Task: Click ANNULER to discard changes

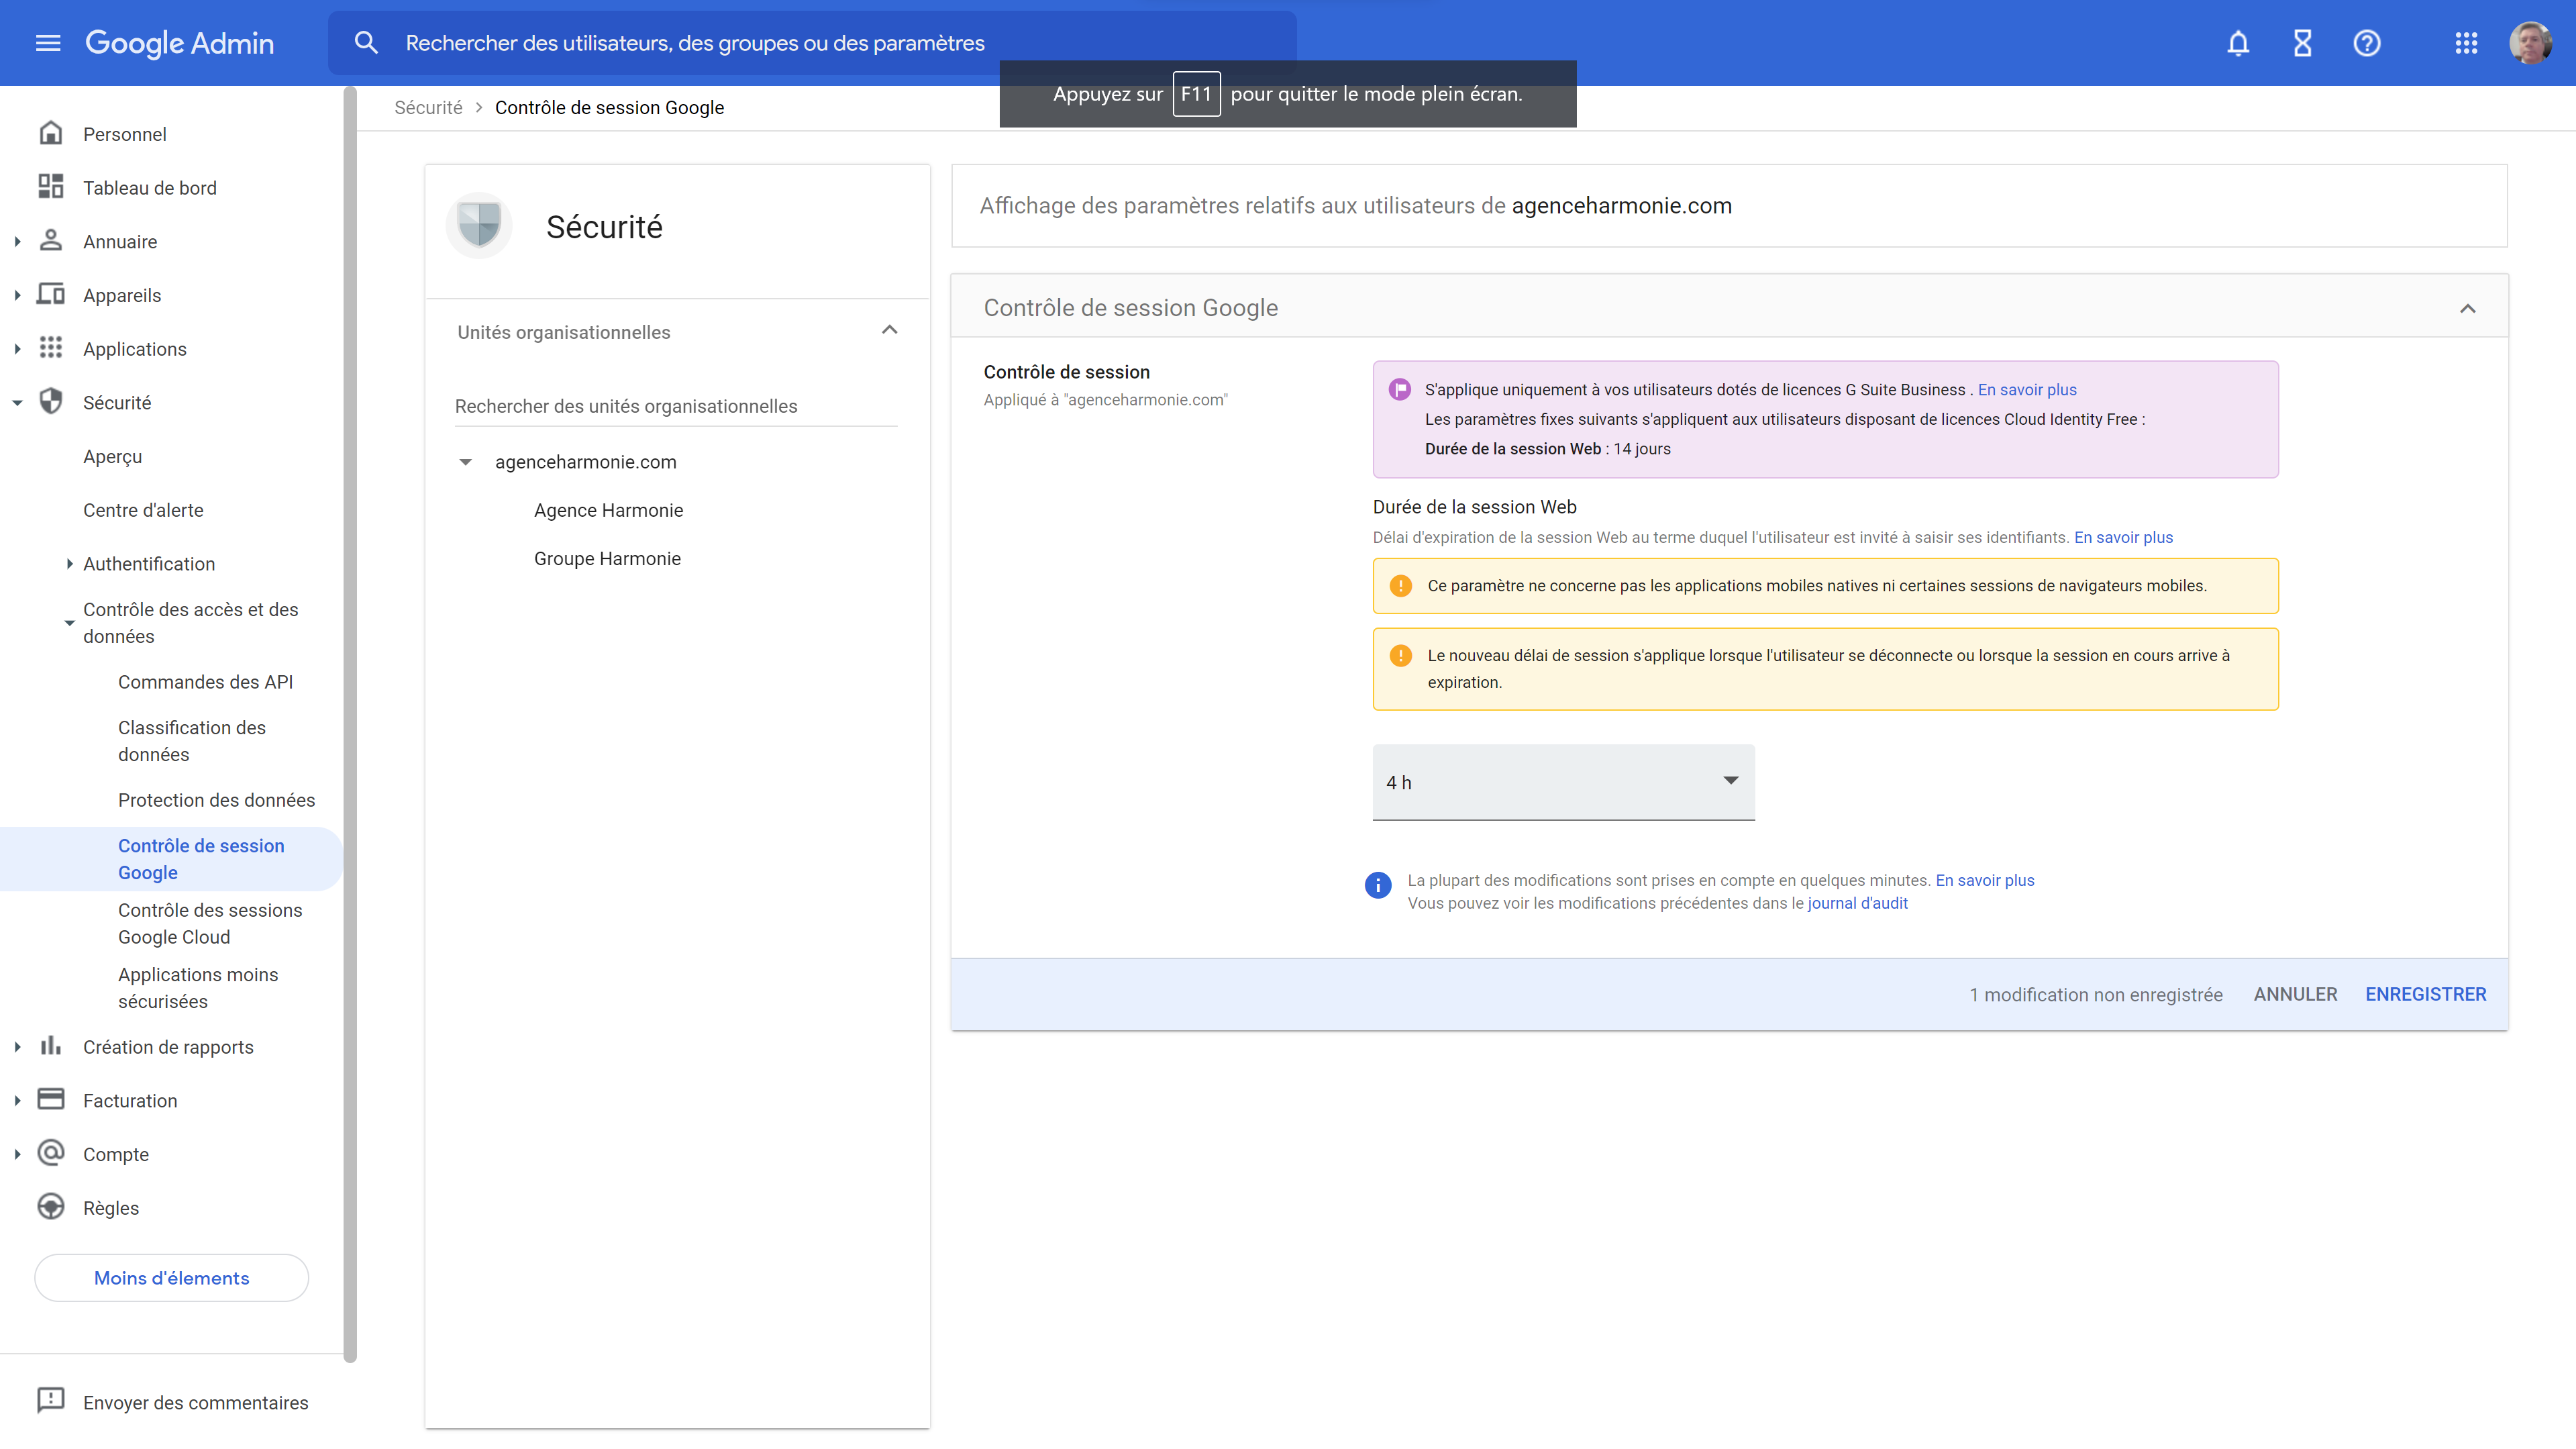Action: (2295, 994)
